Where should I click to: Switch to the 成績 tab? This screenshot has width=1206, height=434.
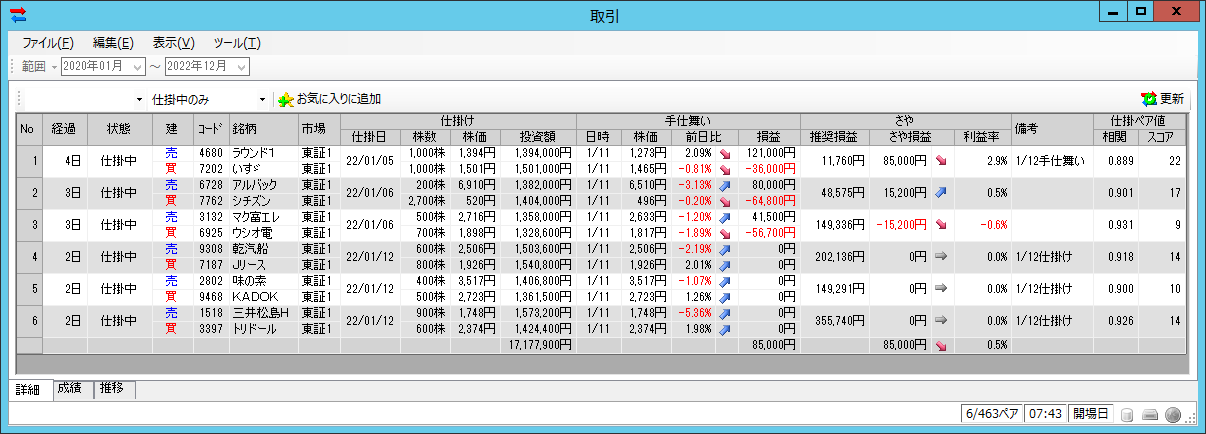[69, 389]
